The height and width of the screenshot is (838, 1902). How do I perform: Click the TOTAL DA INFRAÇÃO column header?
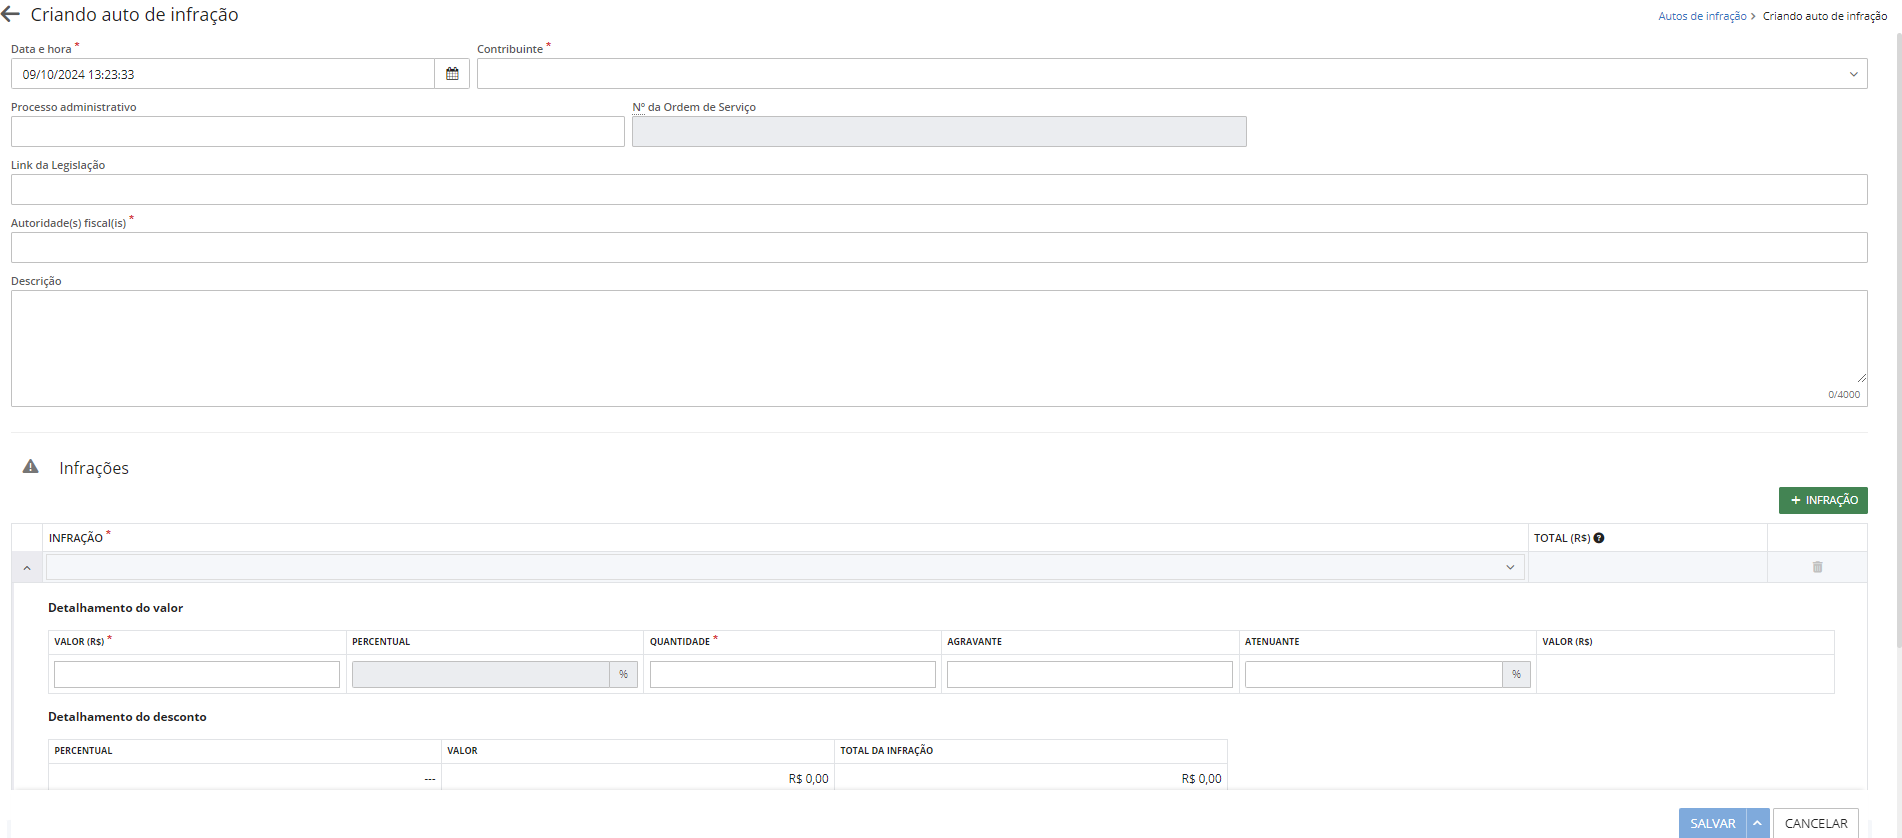pyautogui.click(x=886, y=751)
